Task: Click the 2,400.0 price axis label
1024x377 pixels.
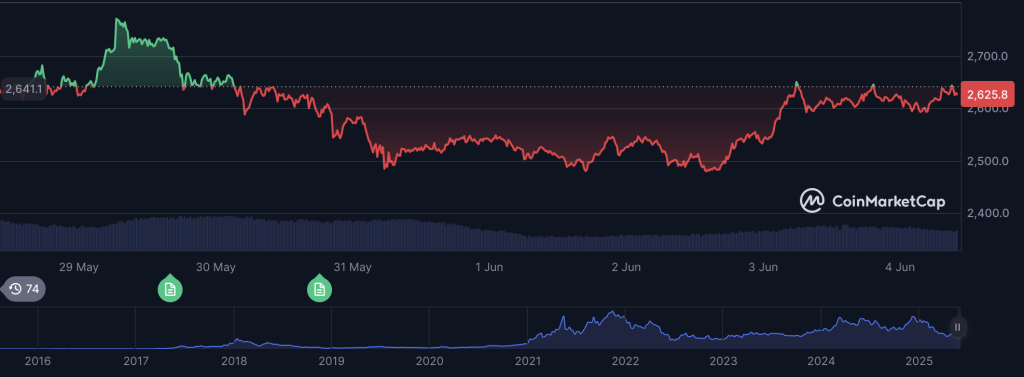Action: point(987,213)
